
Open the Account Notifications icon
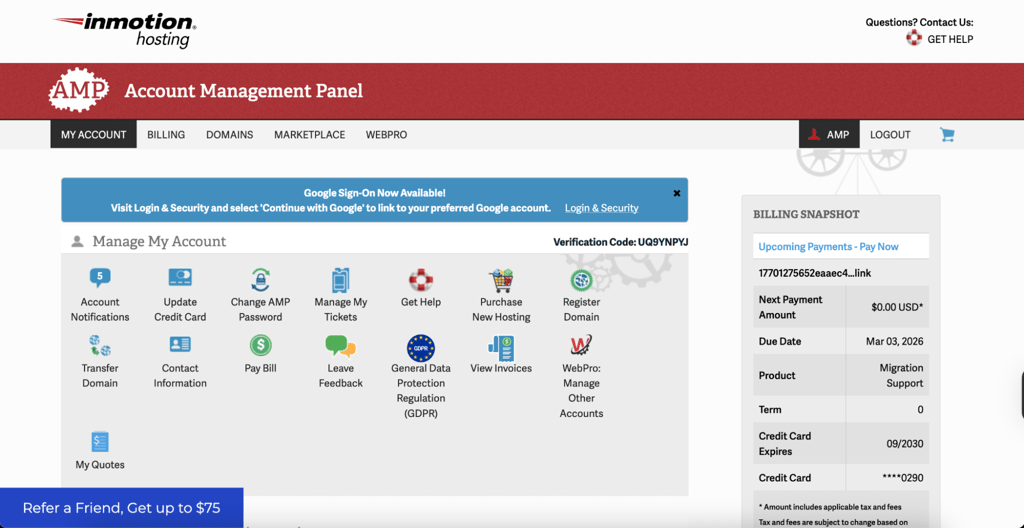tap(100, 279)
